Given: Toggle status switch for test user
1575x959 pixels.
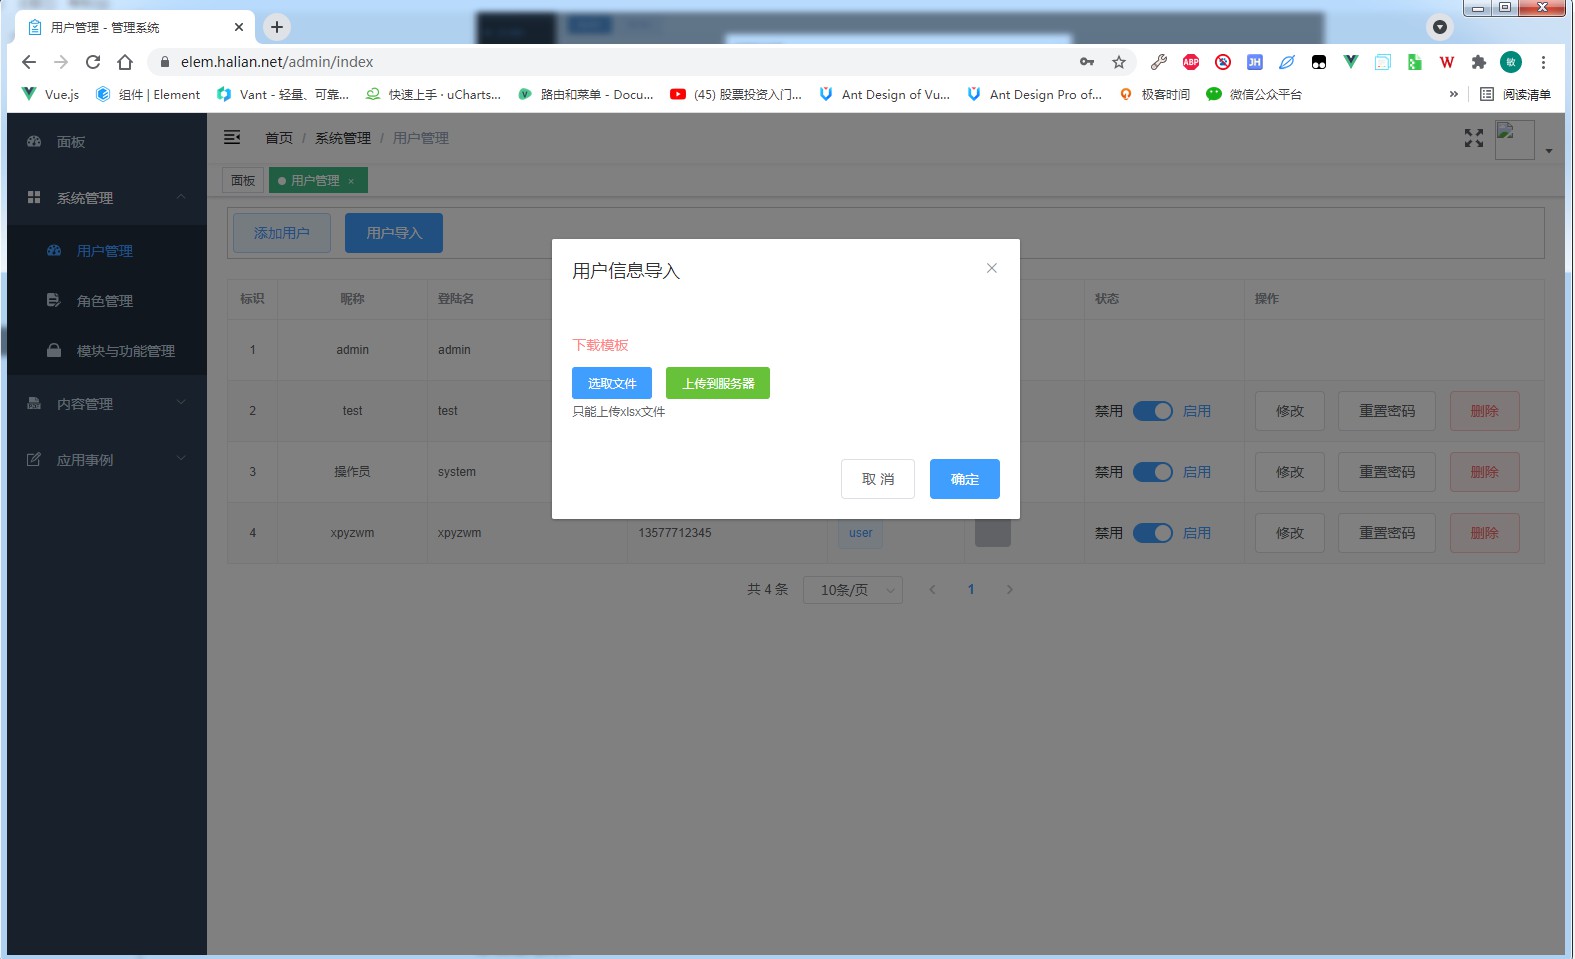Looking at the screenshot, I should [1152, 411].
